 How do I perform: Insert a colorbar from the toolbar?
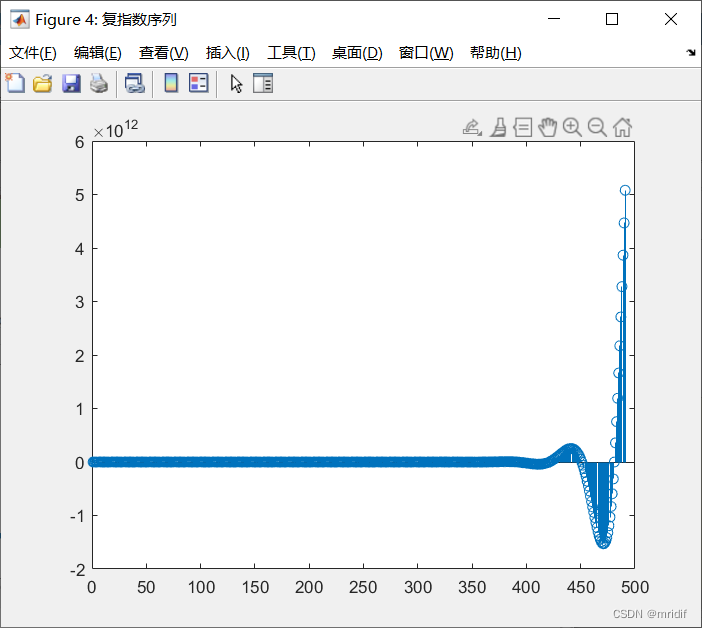click(x=171, y=83)
